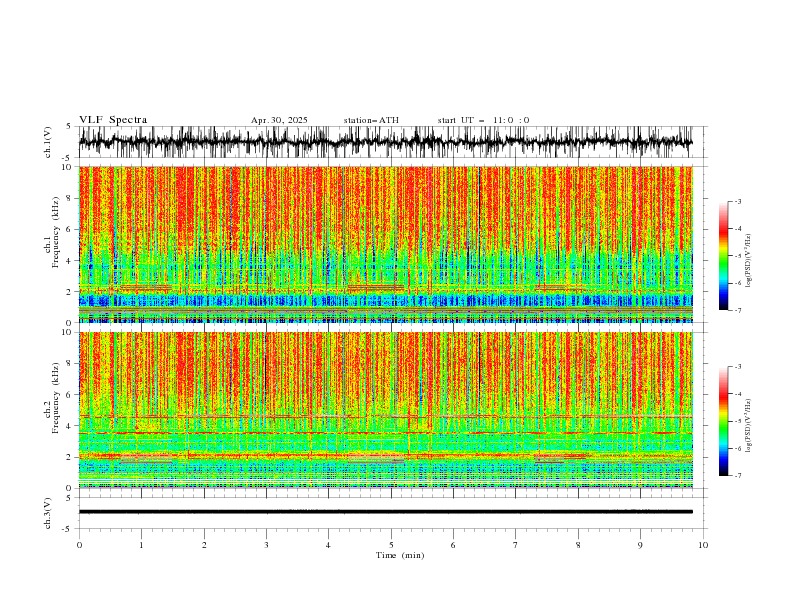Click the lower color scale bar for ch.2
The height and width of the screenshot is (612, 792).
(724, 421)
